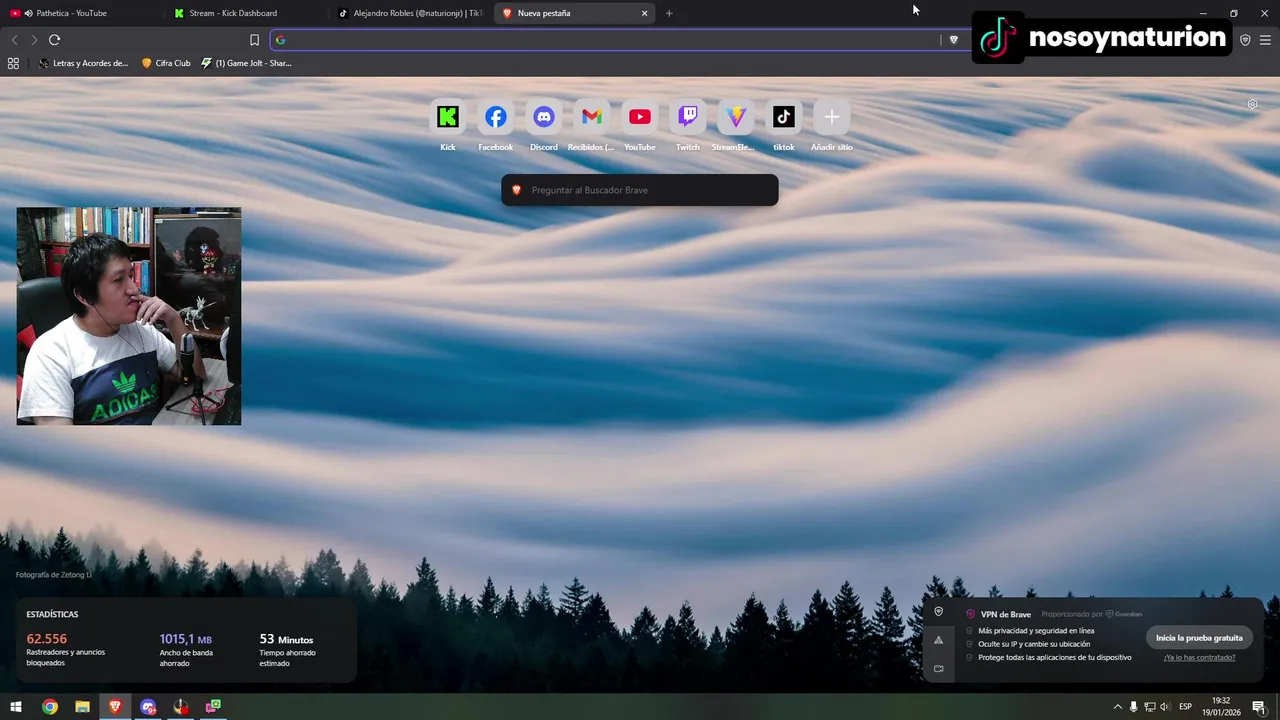
Task: Close the Nueva pestaña tab
Action: pos(645,13)
